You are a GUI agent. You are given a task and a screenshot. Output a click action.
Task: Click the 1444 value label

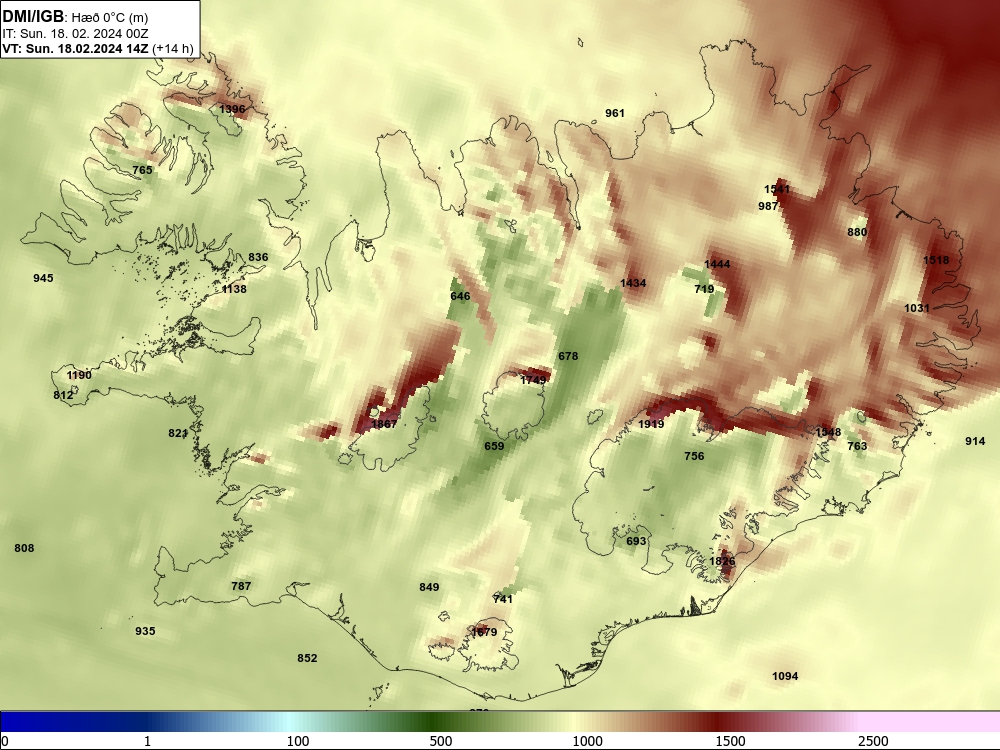pyautogui.click(x=717, y=264)
